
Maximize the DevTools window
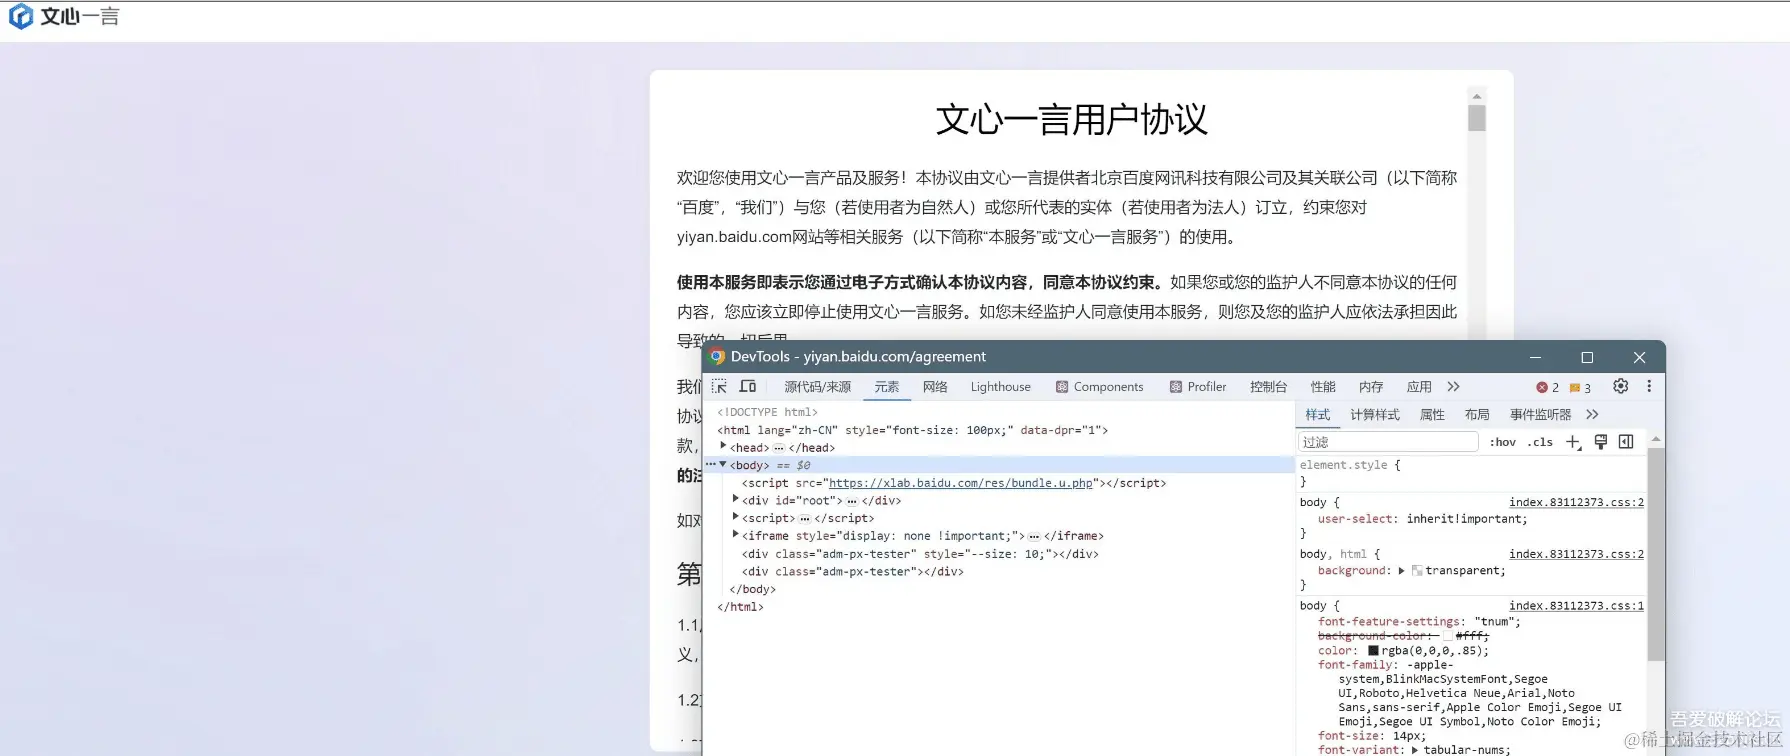click(1587, 357)
